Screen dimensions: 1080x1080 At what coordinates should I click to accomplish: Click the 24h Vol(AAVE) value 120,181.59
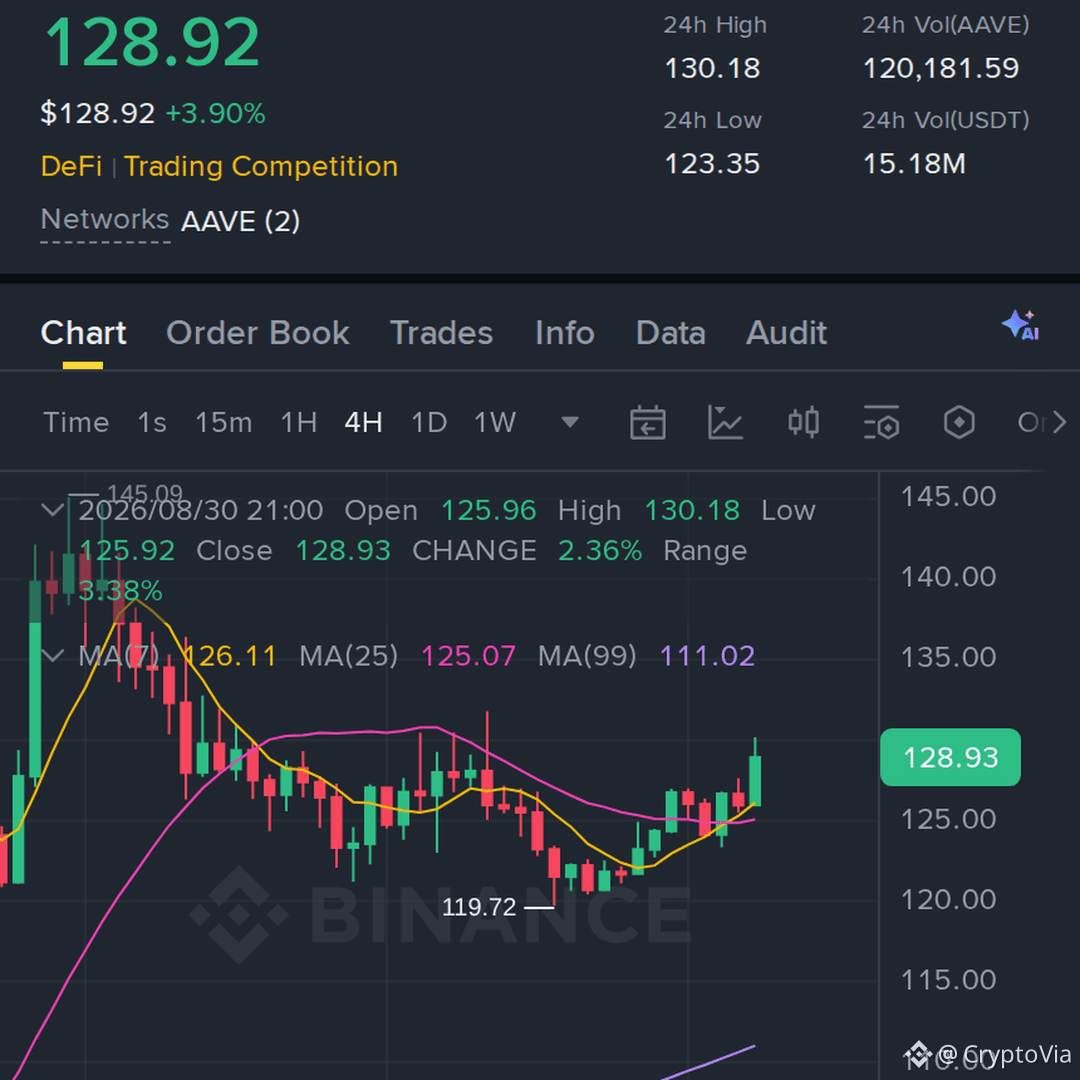point(941,68)
